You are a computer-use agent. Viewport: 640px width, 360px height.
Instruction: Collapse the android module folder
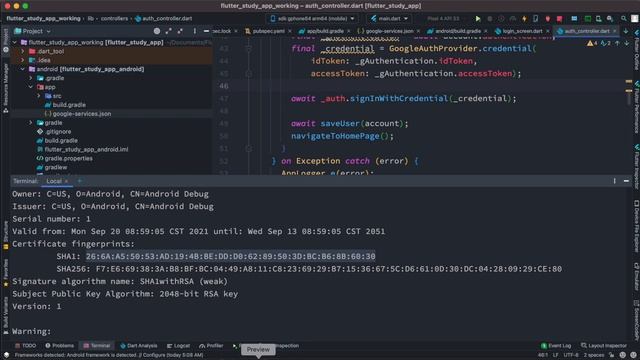(23, 69)
